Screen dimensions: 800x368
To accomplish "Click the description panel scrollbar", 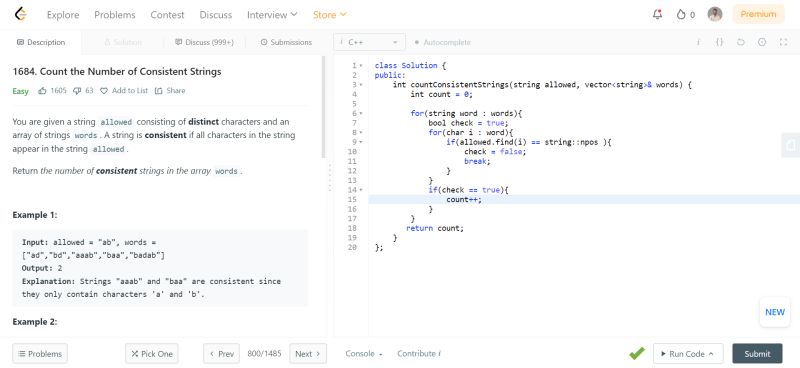I will click(x=323, y=107).
